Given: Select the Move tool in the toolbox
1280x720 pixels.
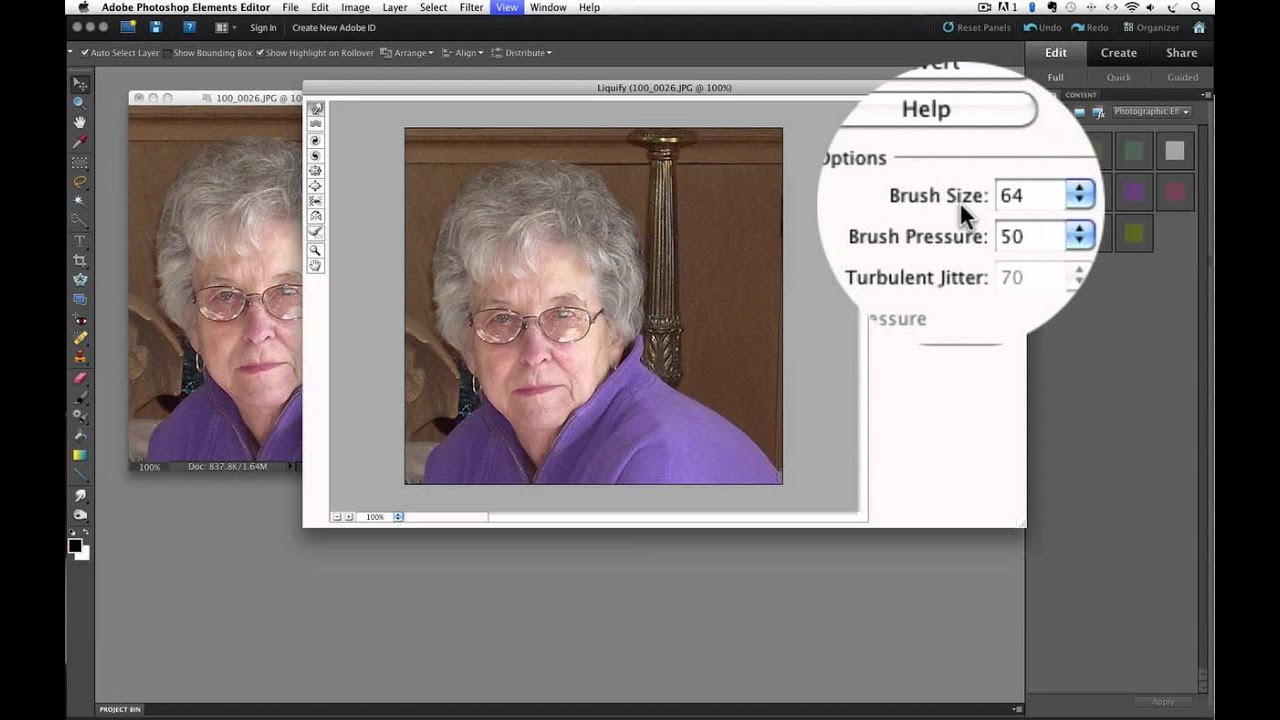Looking at the screenshot, I should click(x=80, y=83).
